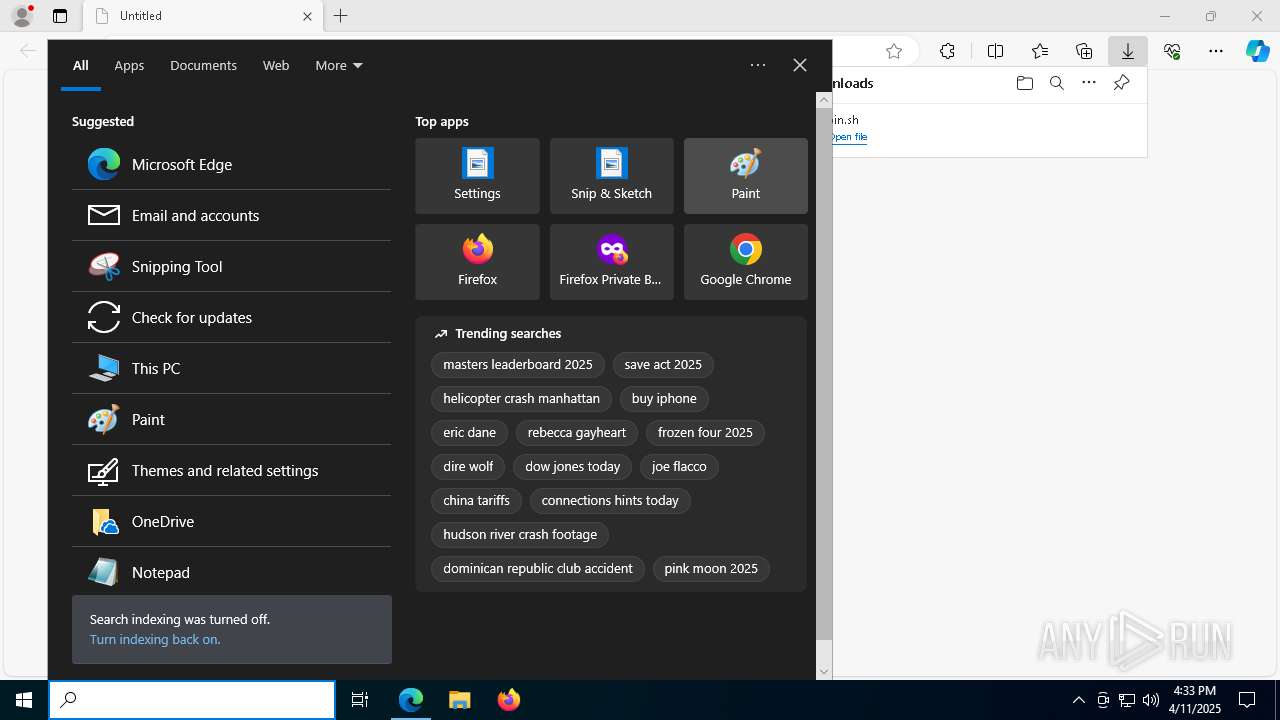
Task: Launch Paint tile in Top apps
Action: (745, 176)
